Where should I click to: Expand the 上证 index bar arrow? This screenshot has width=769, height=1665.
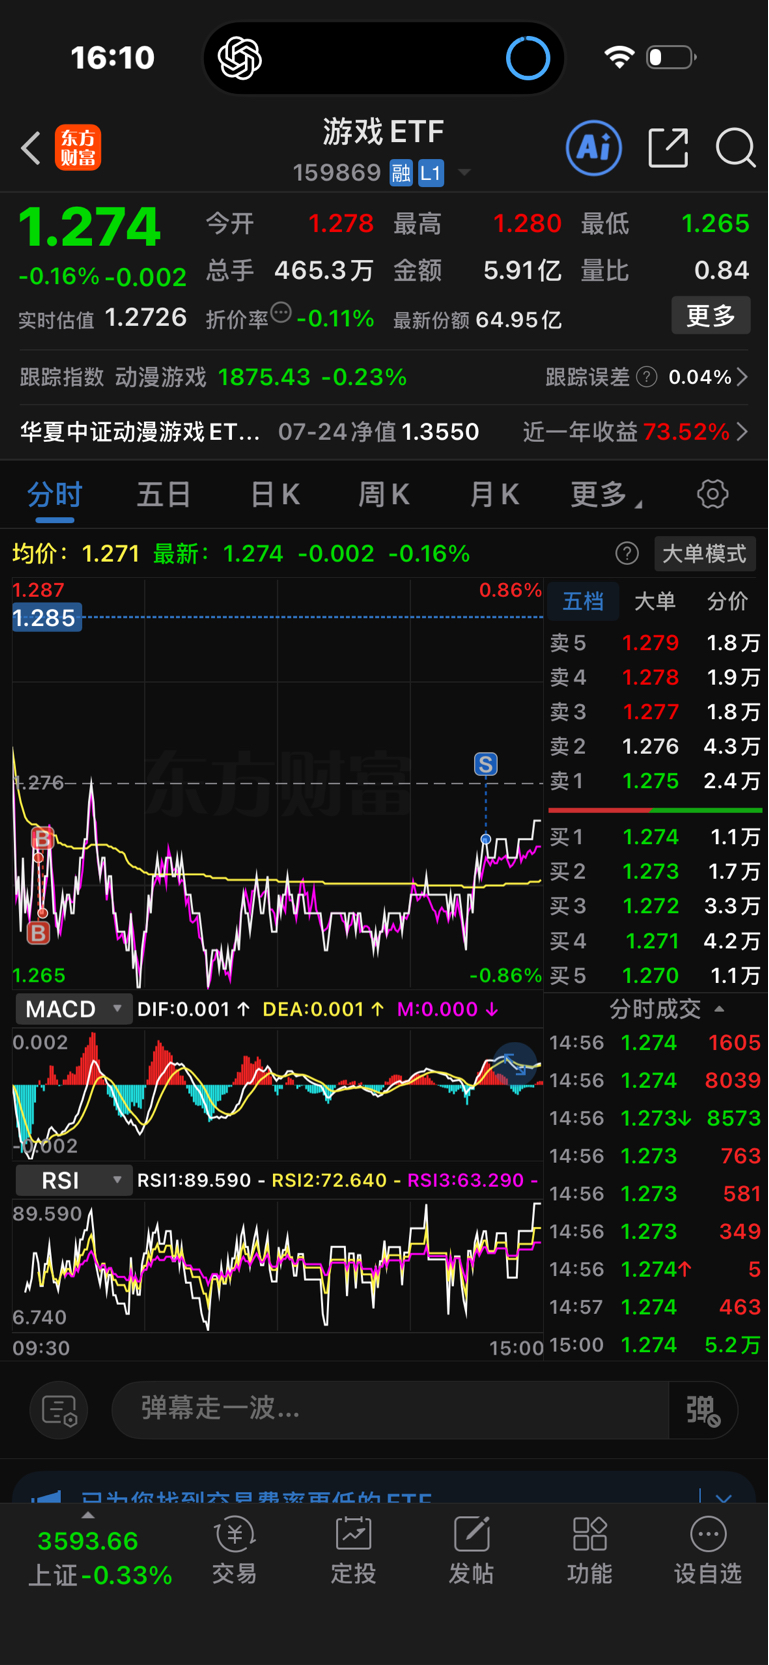(88, 1516)
